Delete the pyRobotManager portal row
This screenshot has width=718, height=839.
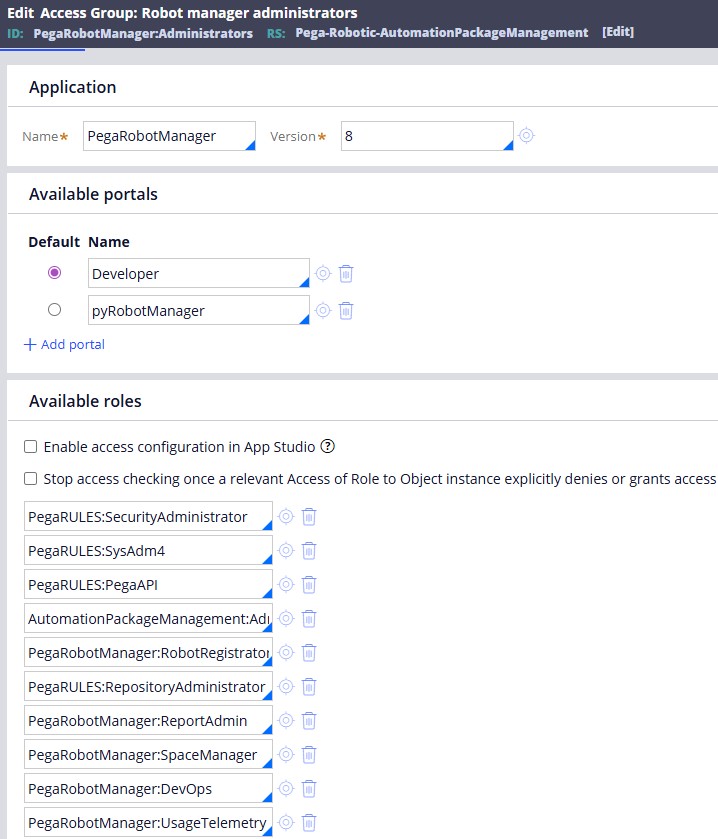click(x=346, y=310)
